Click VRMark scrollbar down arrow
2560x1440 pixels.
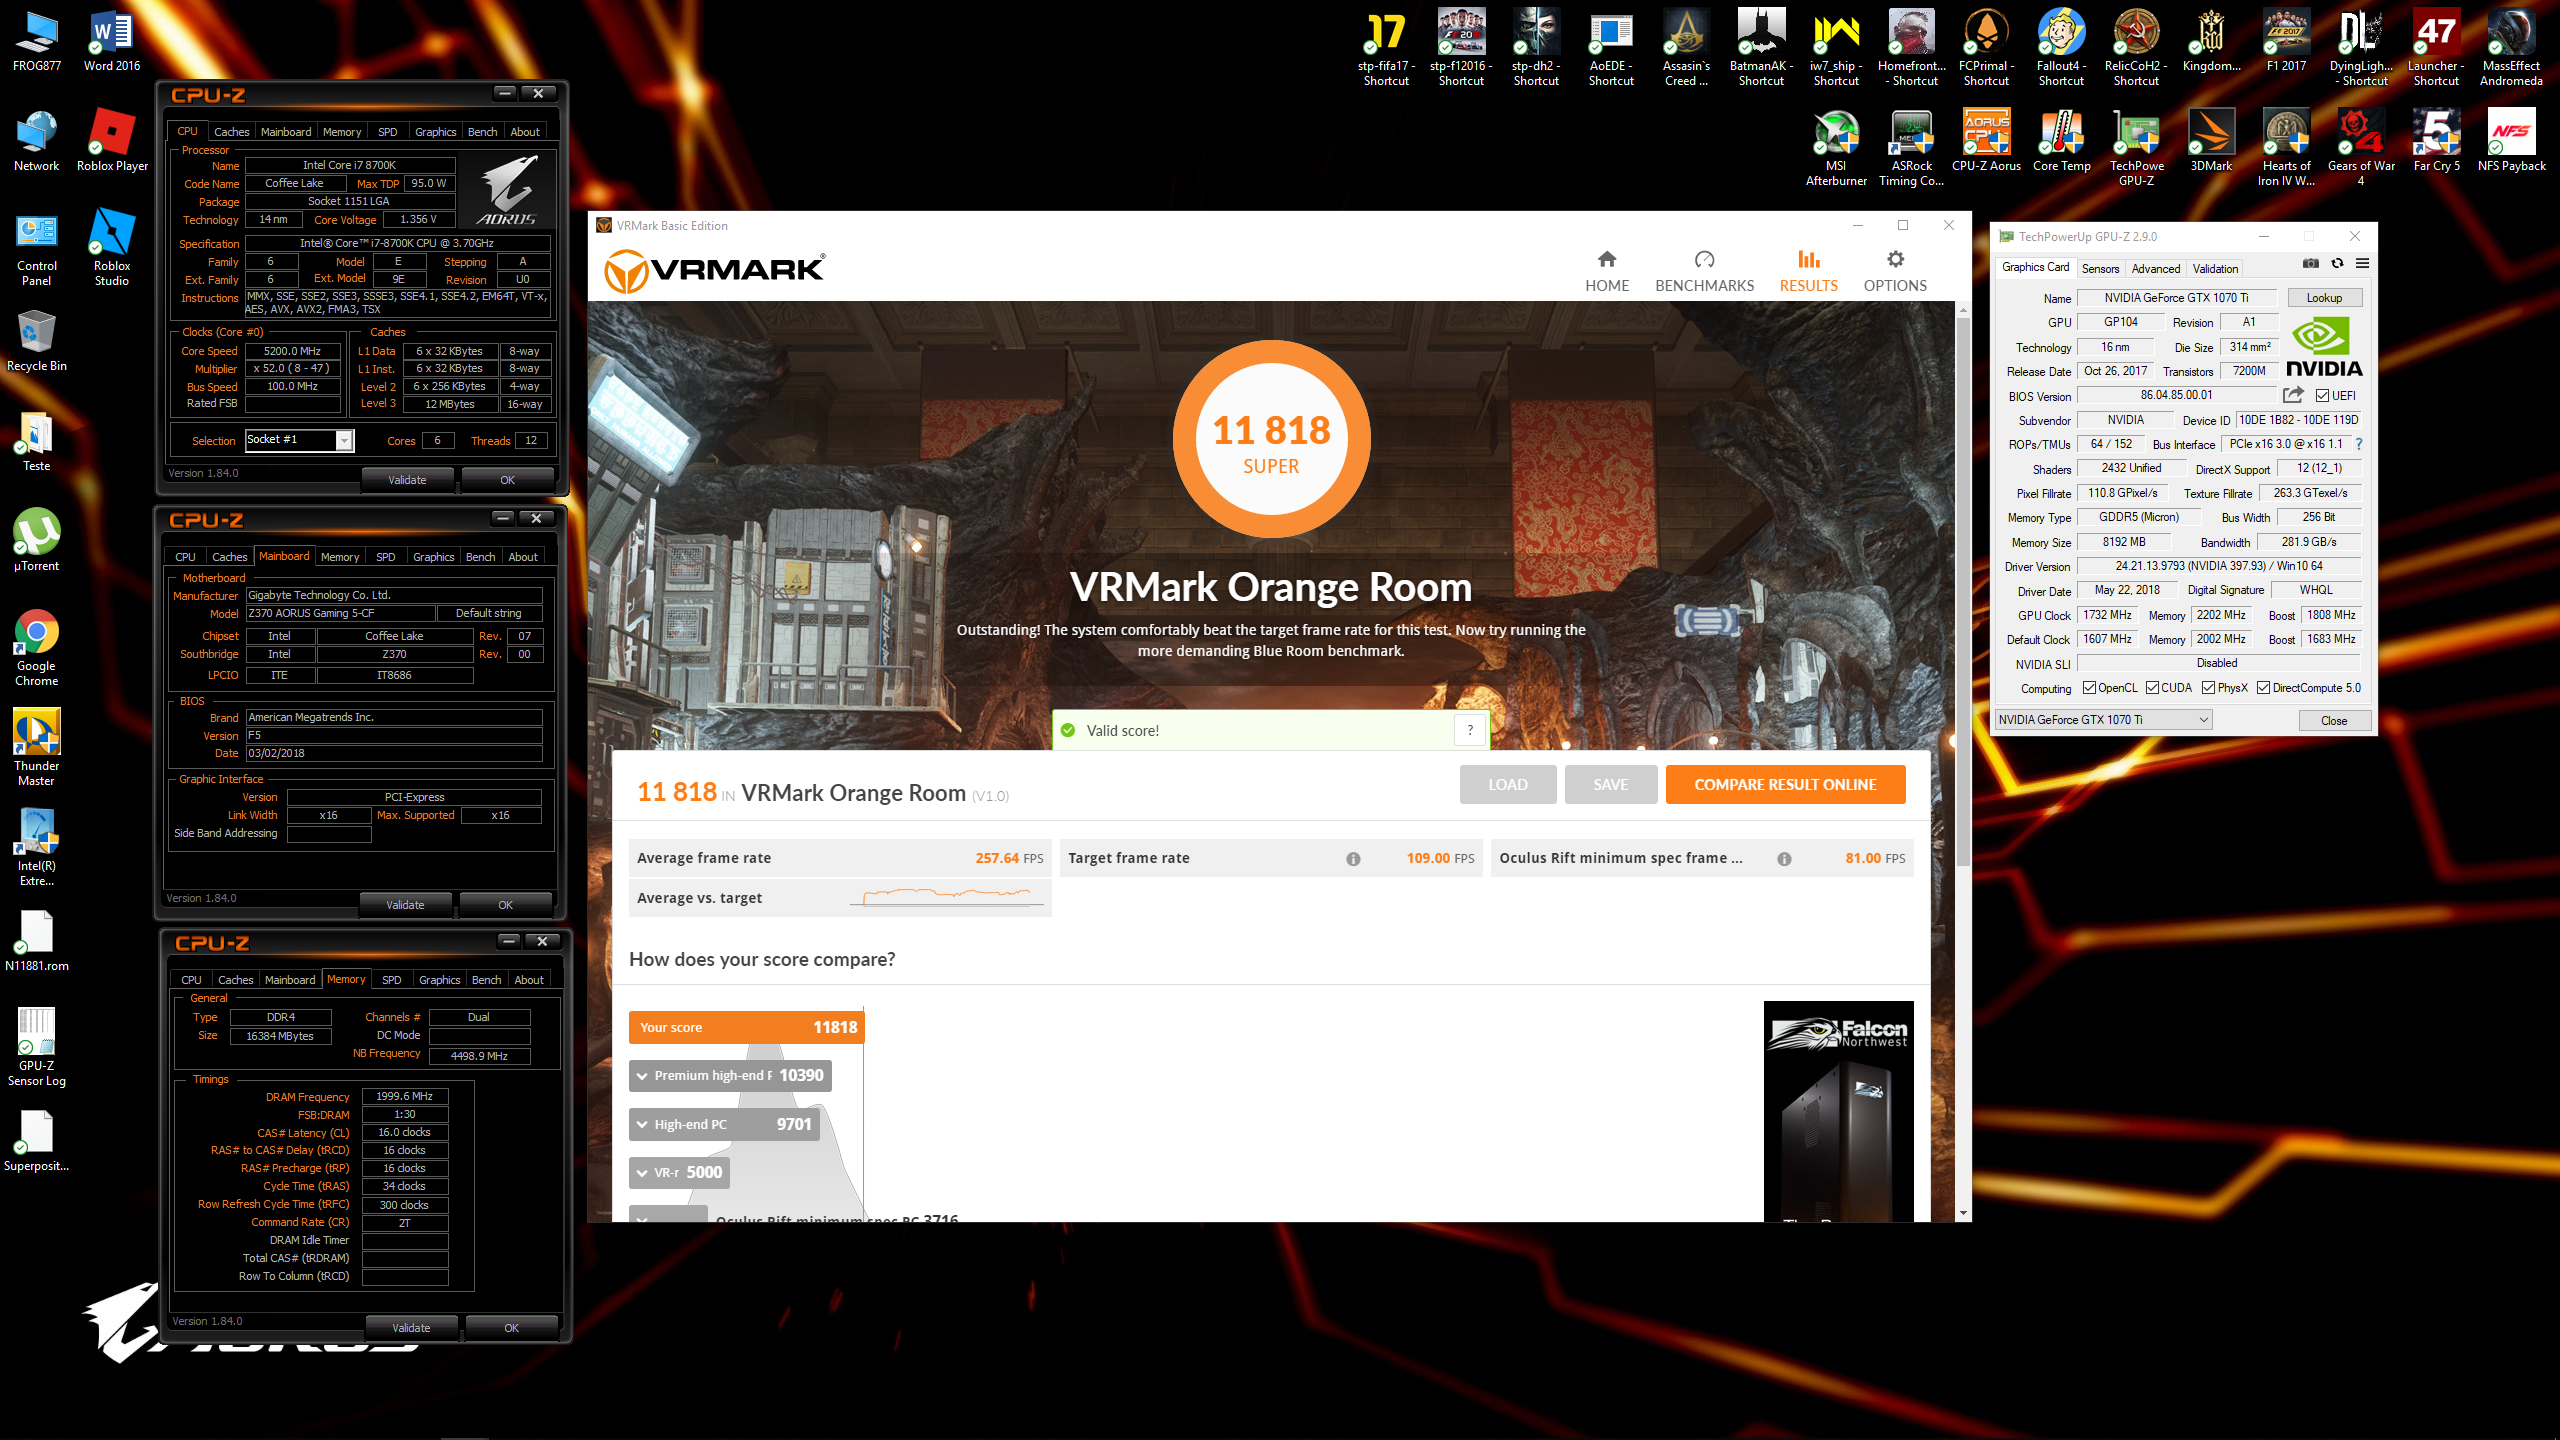[x=1963, y=1213]
